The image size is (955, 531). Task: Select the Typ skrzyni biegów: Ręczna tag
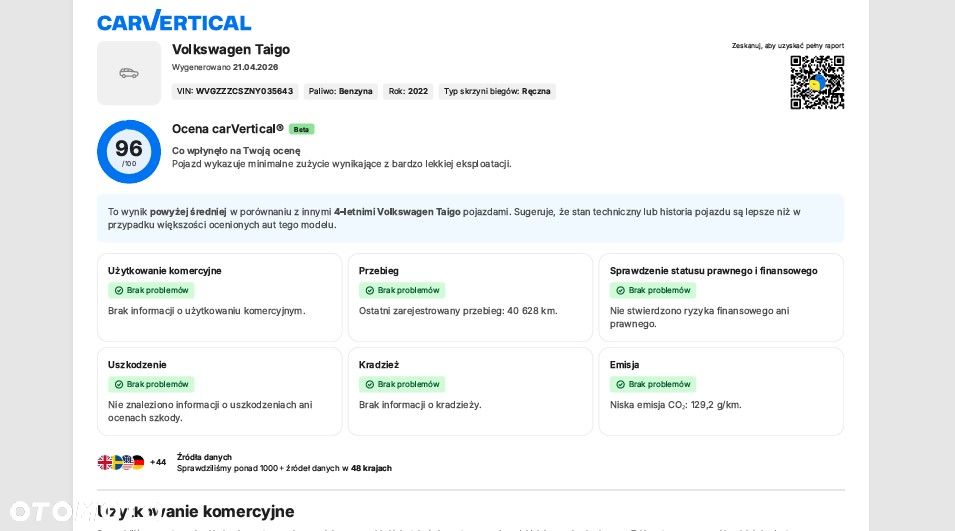tap(497, 91)
